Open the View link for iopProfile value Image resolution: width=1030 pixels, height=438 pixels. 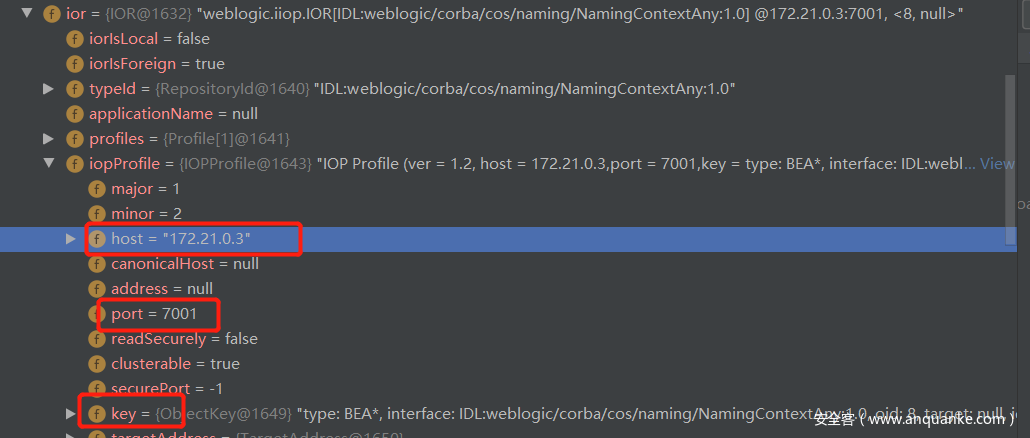point(996,164)
